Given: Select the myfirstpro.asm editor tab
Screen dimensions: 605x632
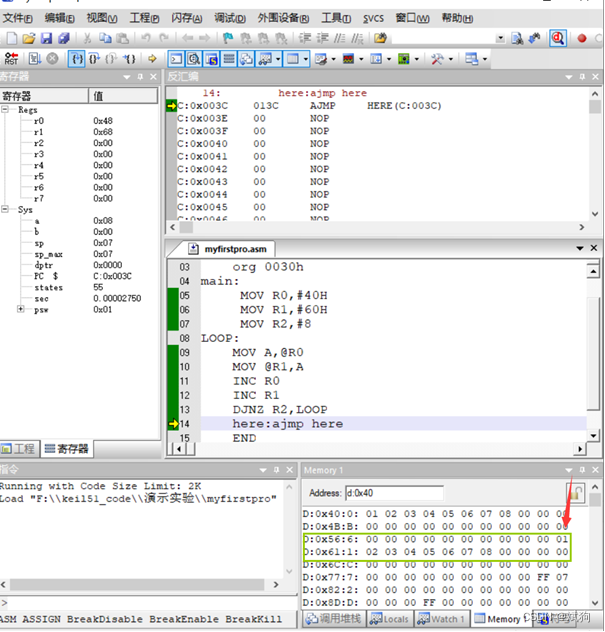Looking at the screenshot, I should 228,249.
